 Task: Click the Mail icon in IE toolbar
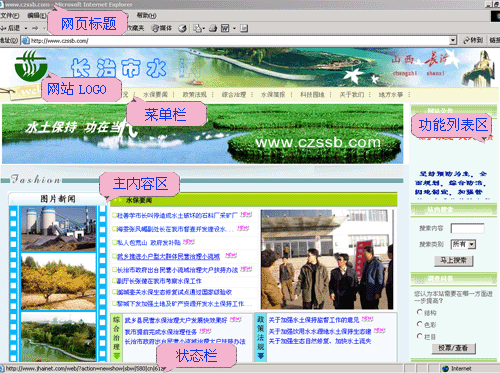pyautogui.click(x=198, y=29)
